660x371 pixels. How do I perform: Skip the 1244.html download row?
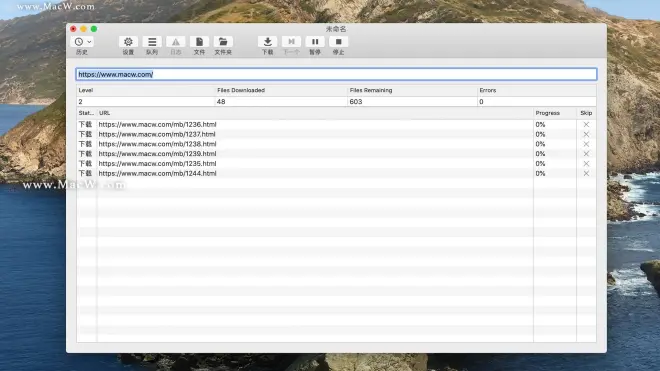[x=586, y=173]
